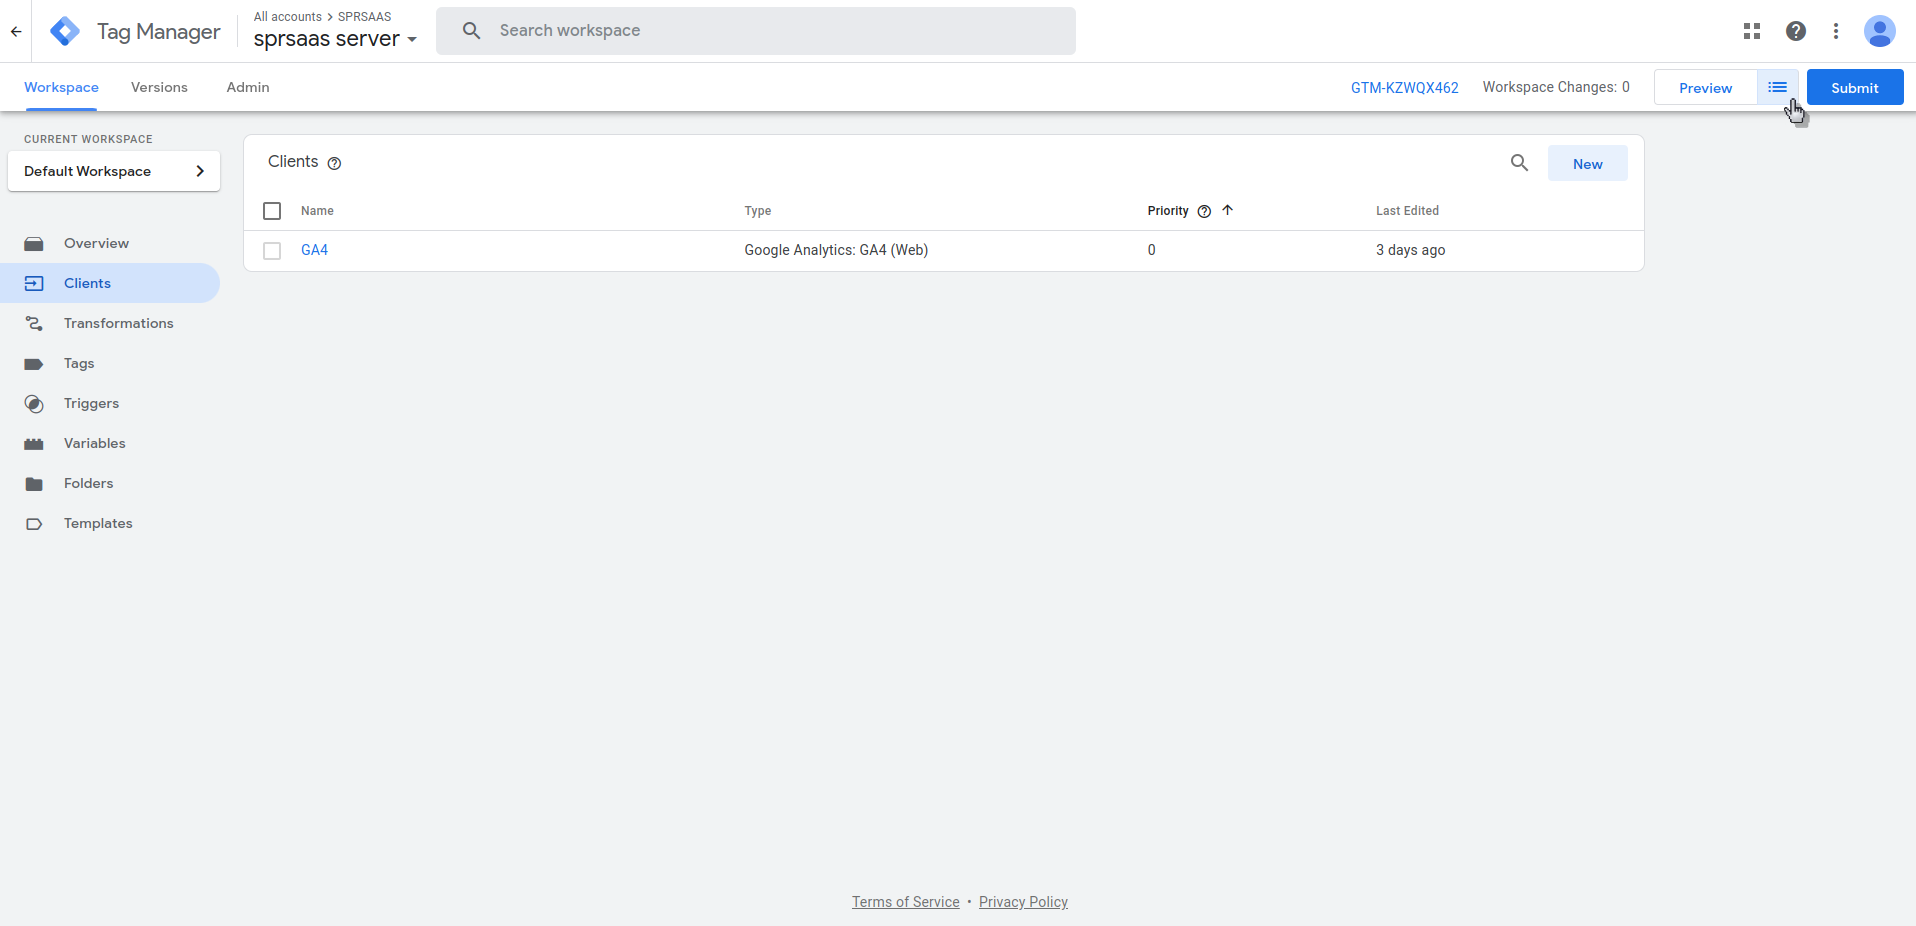
Task: Expand Default Workspace selector
Action: 114,171
